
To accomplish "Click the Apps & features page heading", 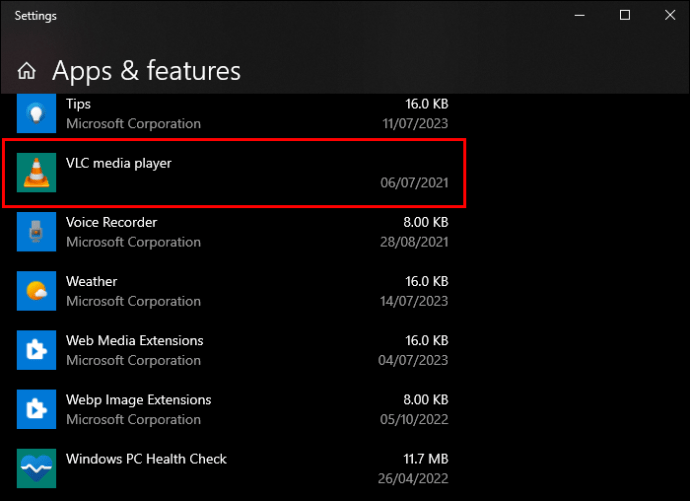I will click(147, 71).
